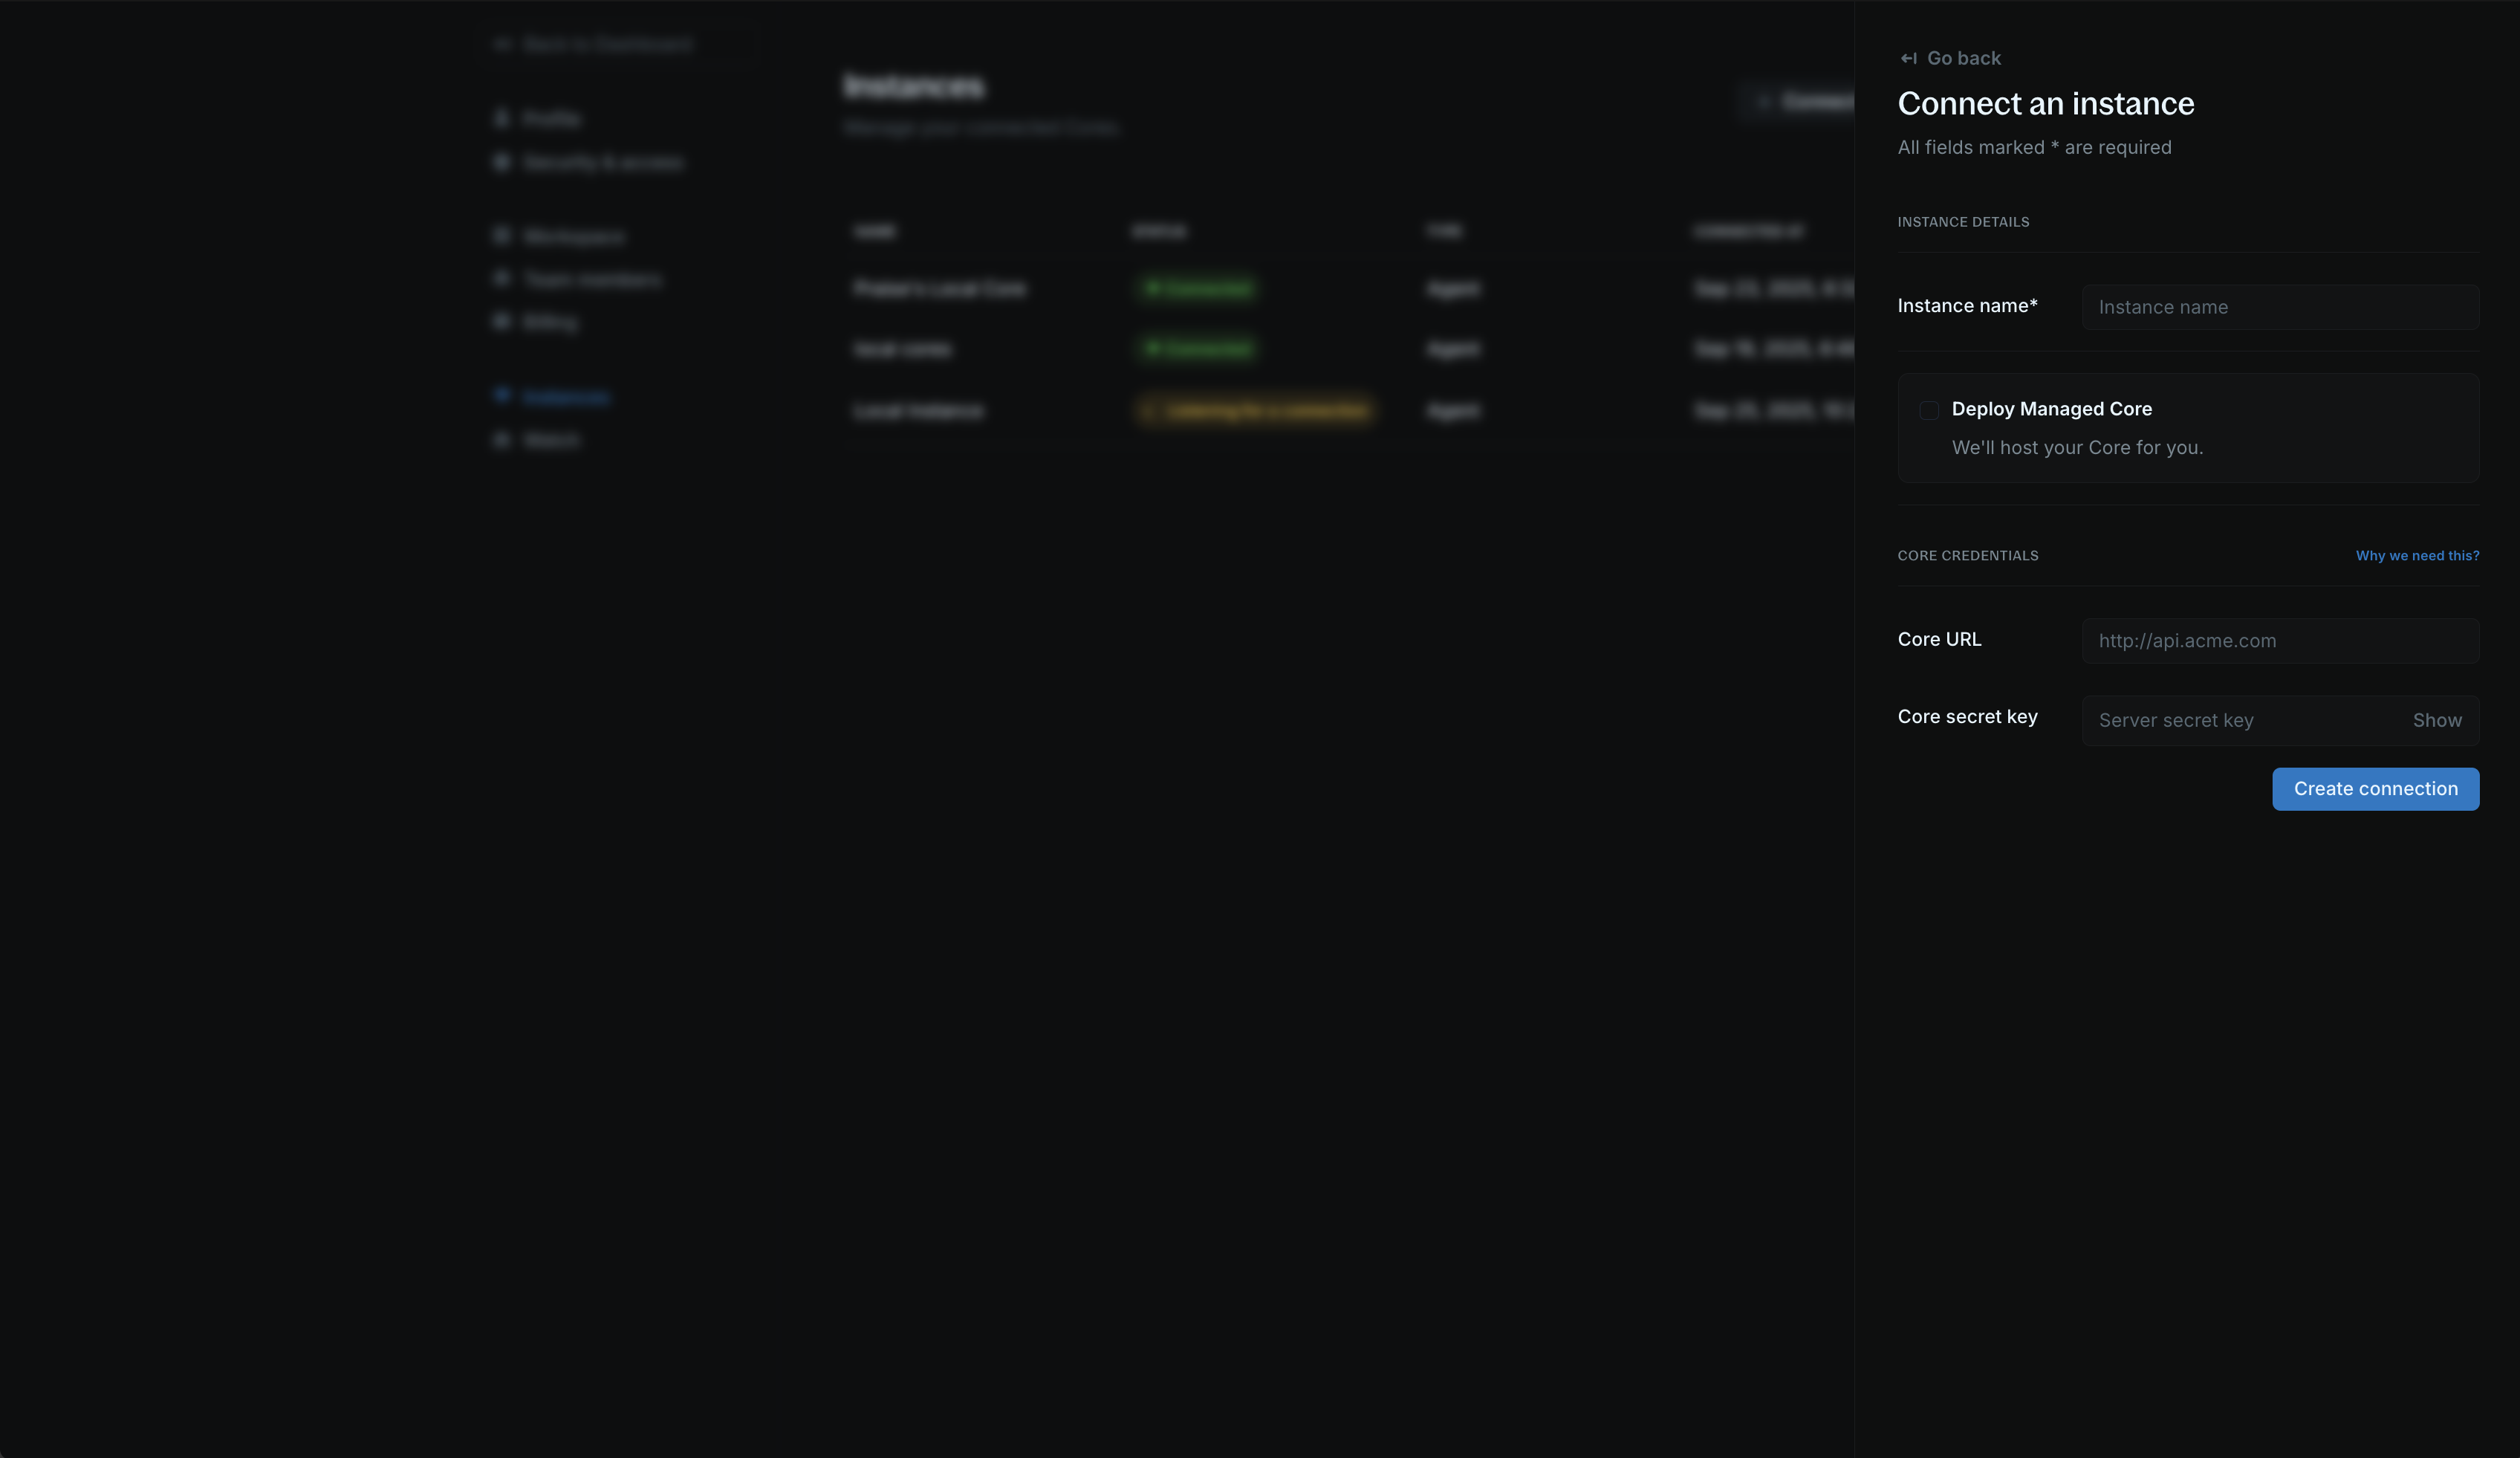Click the Instance name input field
2520x1458 pixels.
click(2280, 307)
